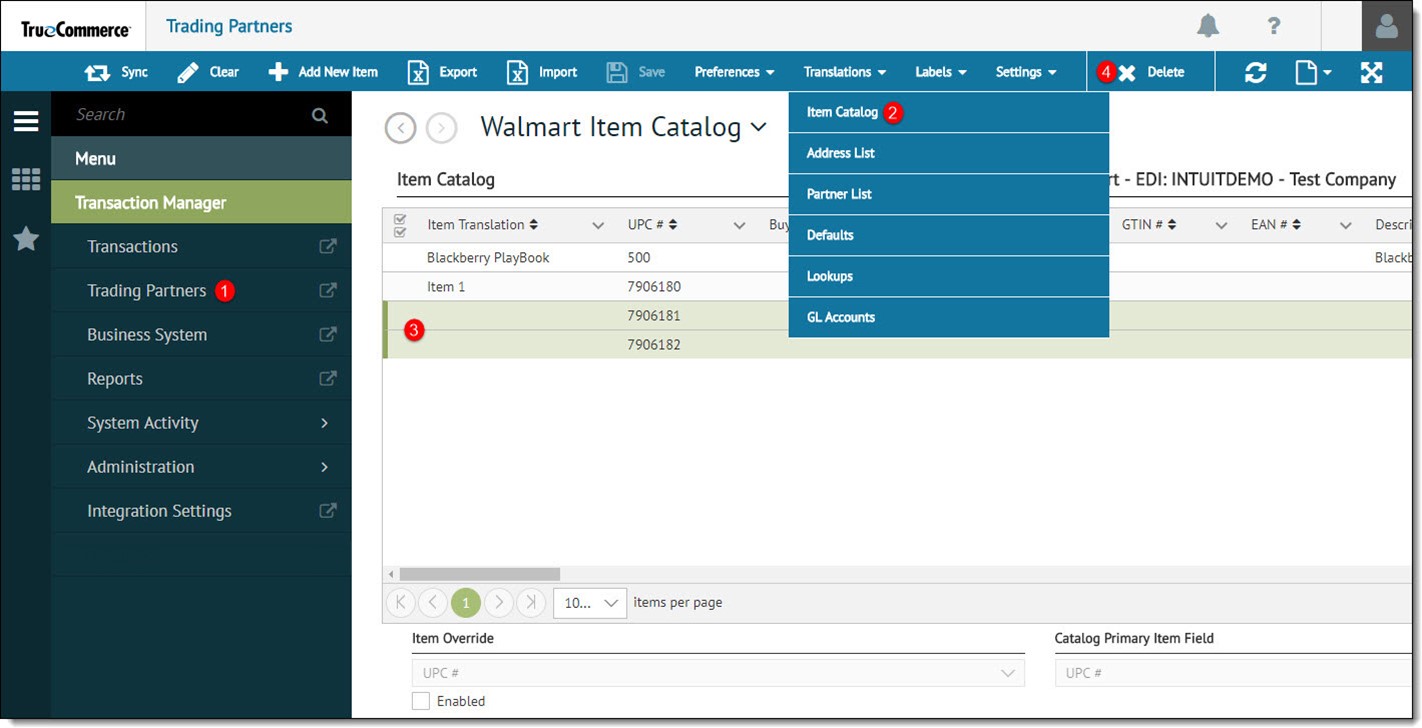This screenshot has width=1422, height=728.
Task: Open Transactions in a new window icon
Action: pyautogui.click(x=327, y=246)
